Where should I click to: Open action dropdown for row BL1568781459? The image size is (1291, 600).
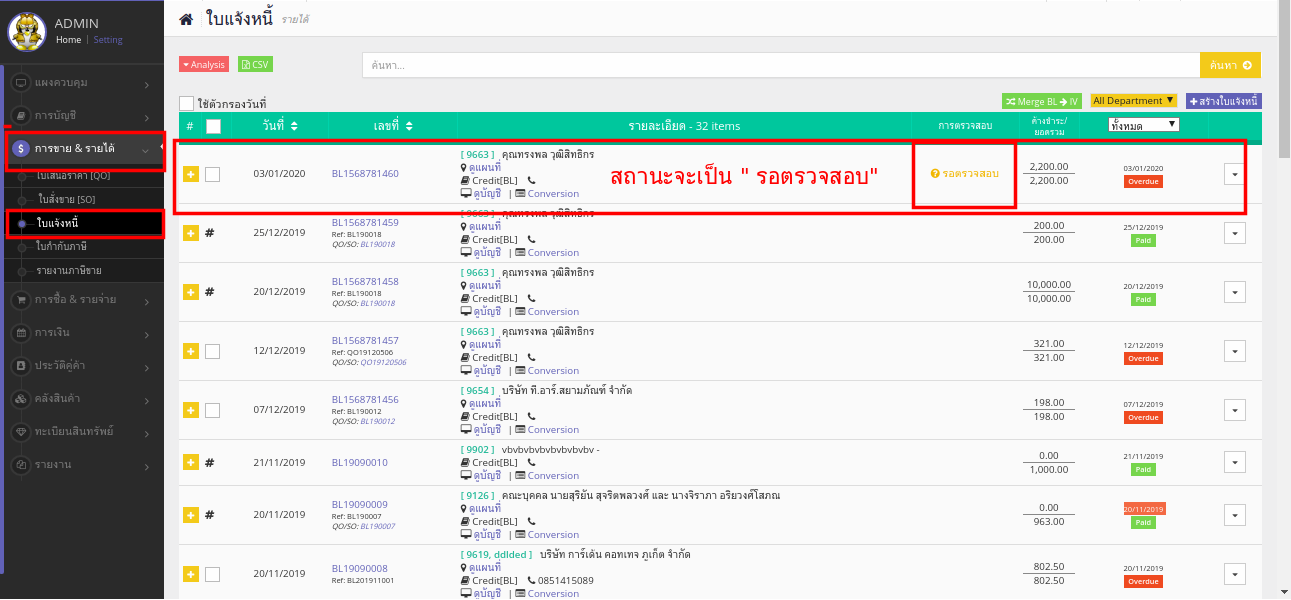[1235, 233]
